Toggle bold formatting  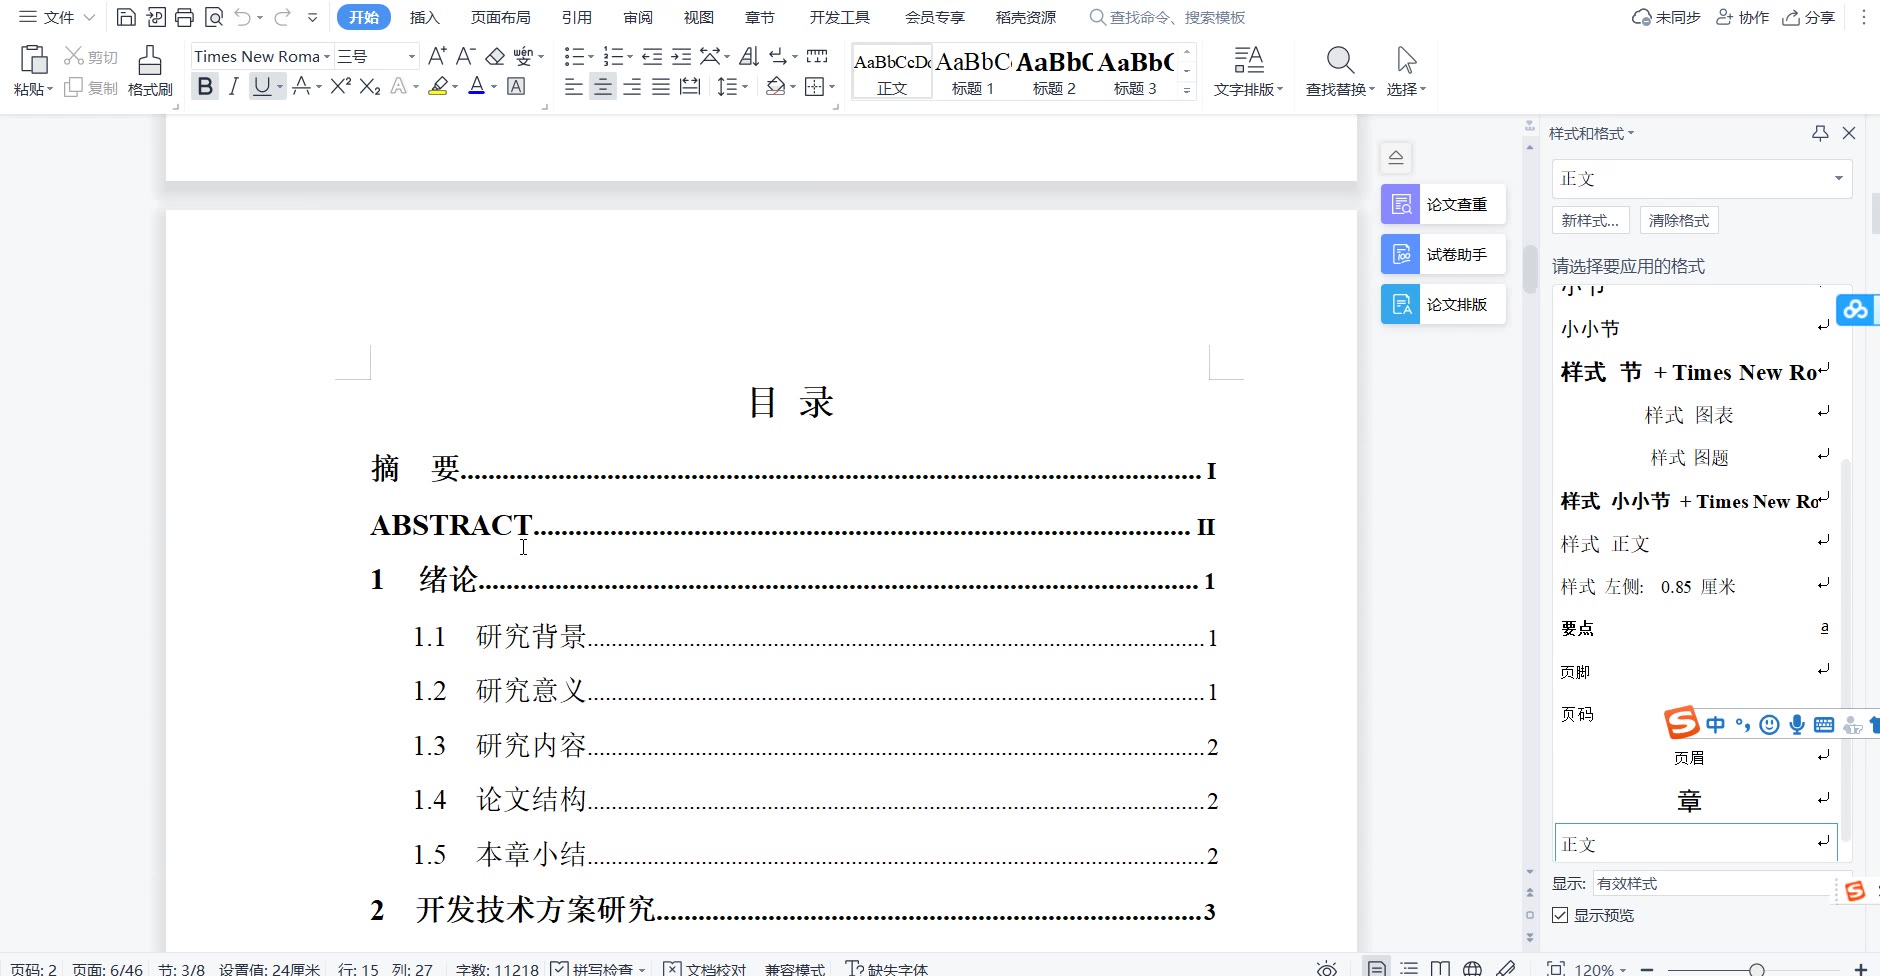click(205, 87)
